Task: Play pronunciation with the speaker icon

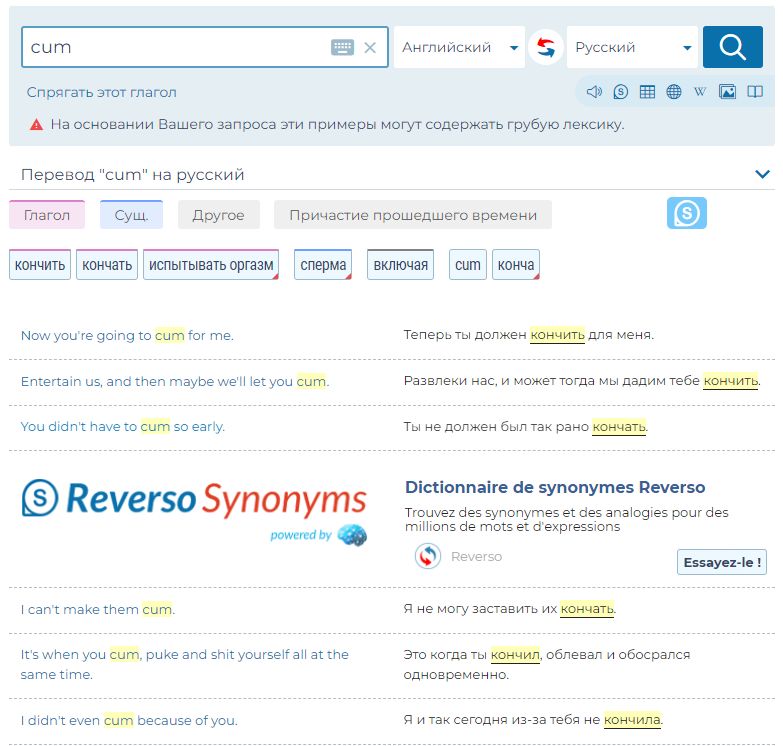Action: point(594,92)
